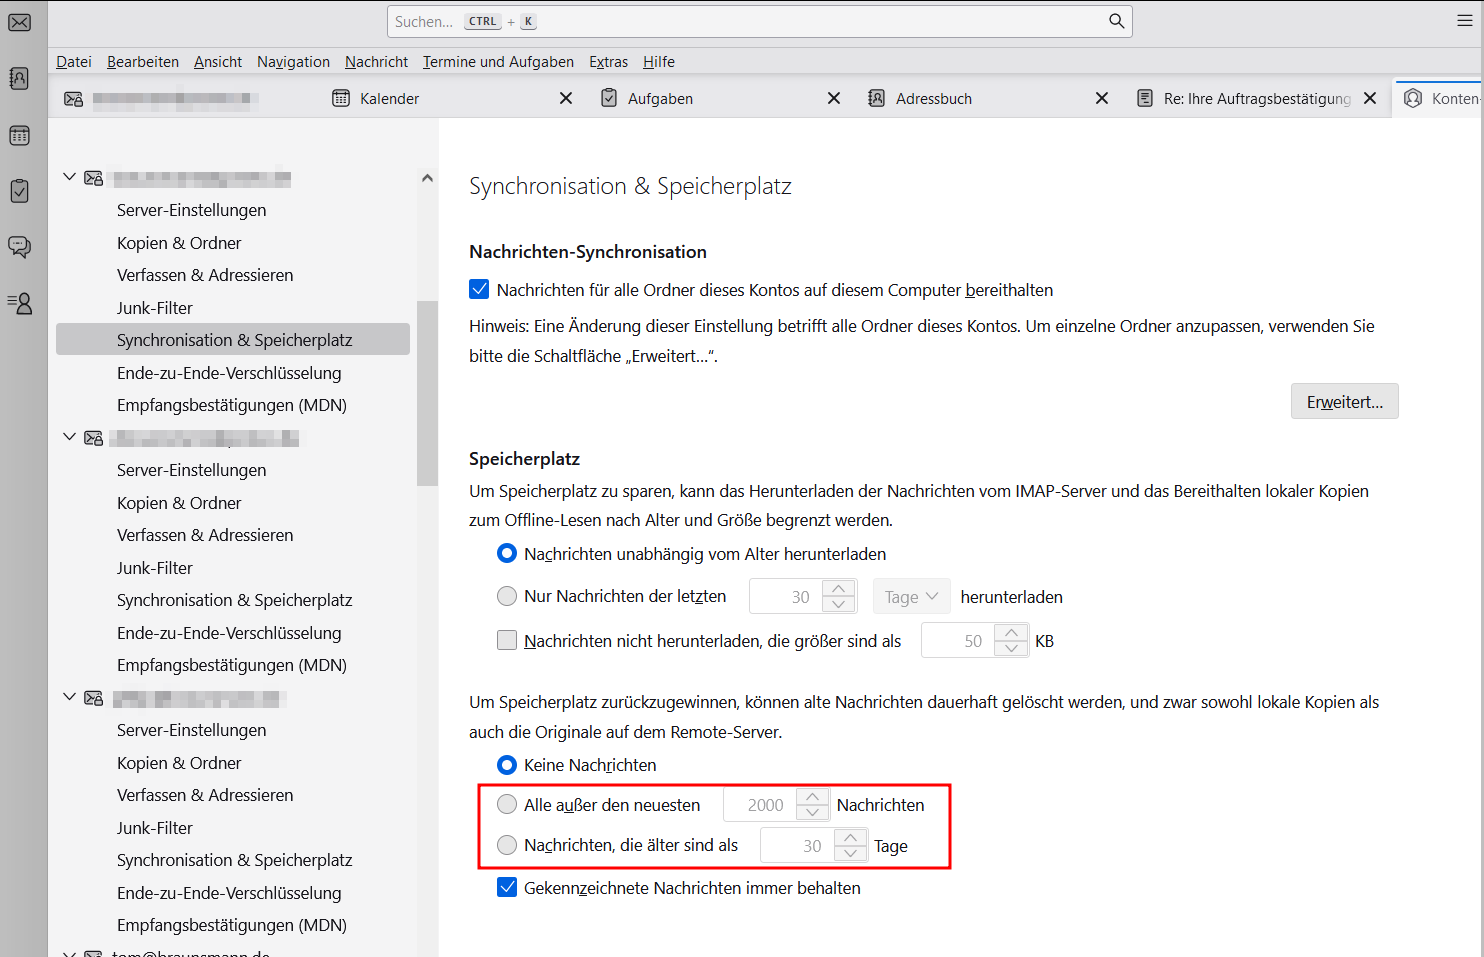The height and width of the screenshot is (957, 1484).
Task: Open the Address Book sidebar icon
Action: 20,78
